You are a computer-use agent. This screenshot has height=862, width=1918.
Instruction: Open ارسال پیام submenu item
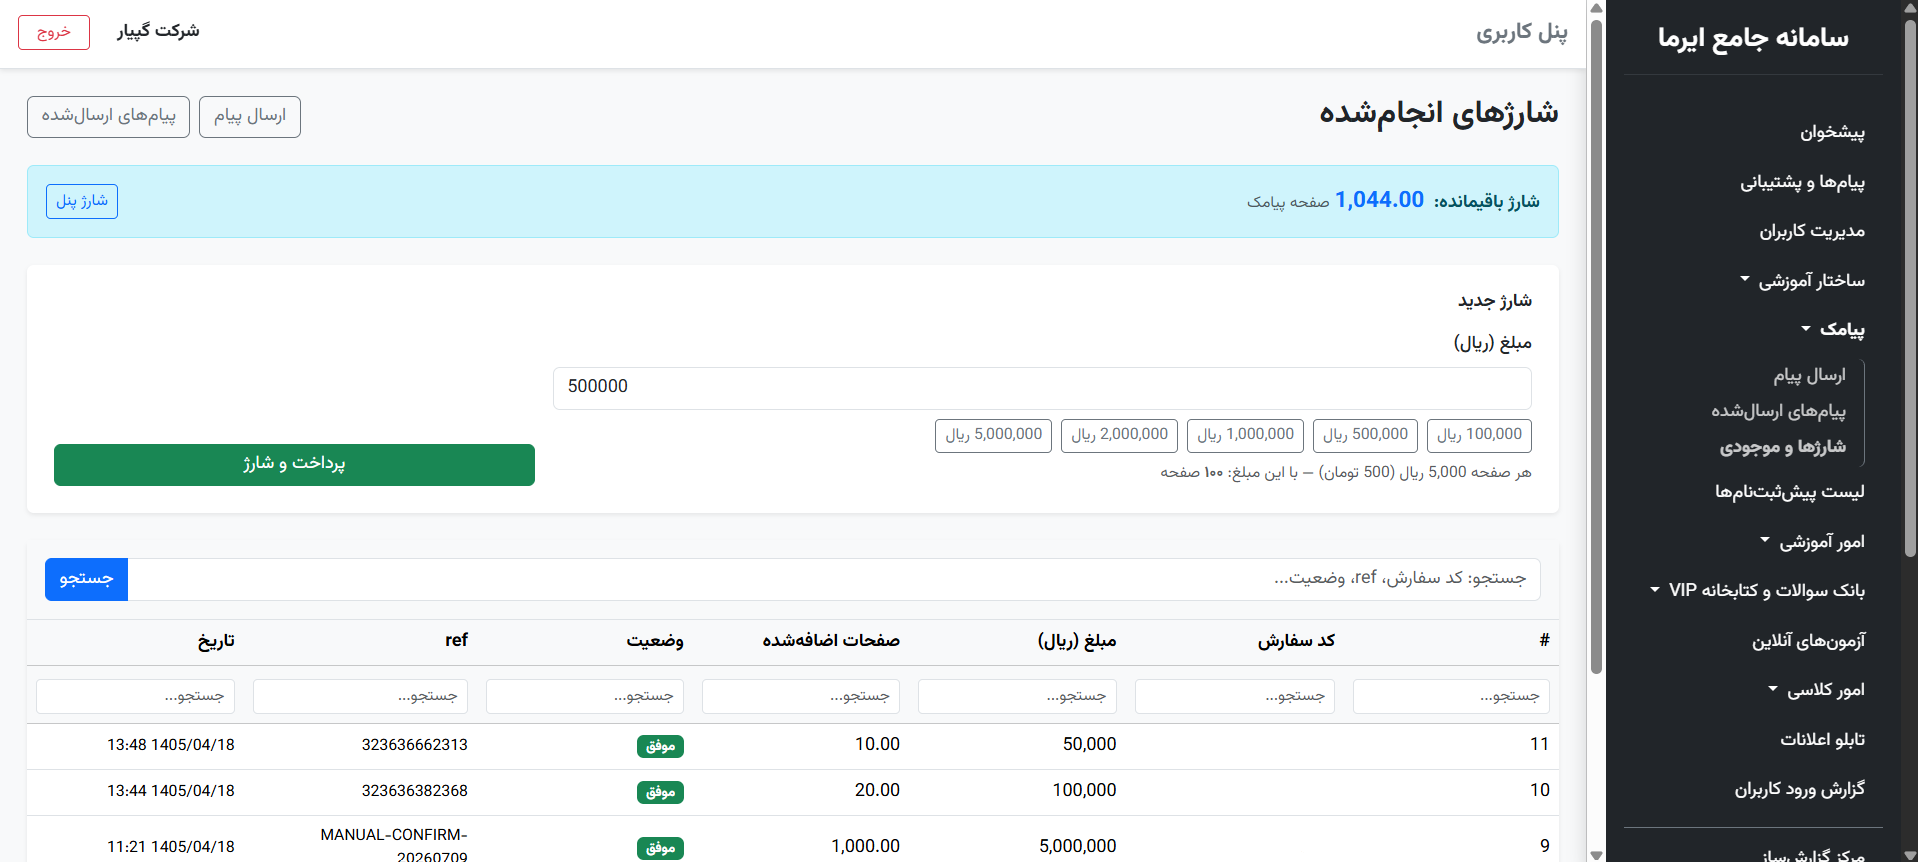click(x=1809, y=375)
